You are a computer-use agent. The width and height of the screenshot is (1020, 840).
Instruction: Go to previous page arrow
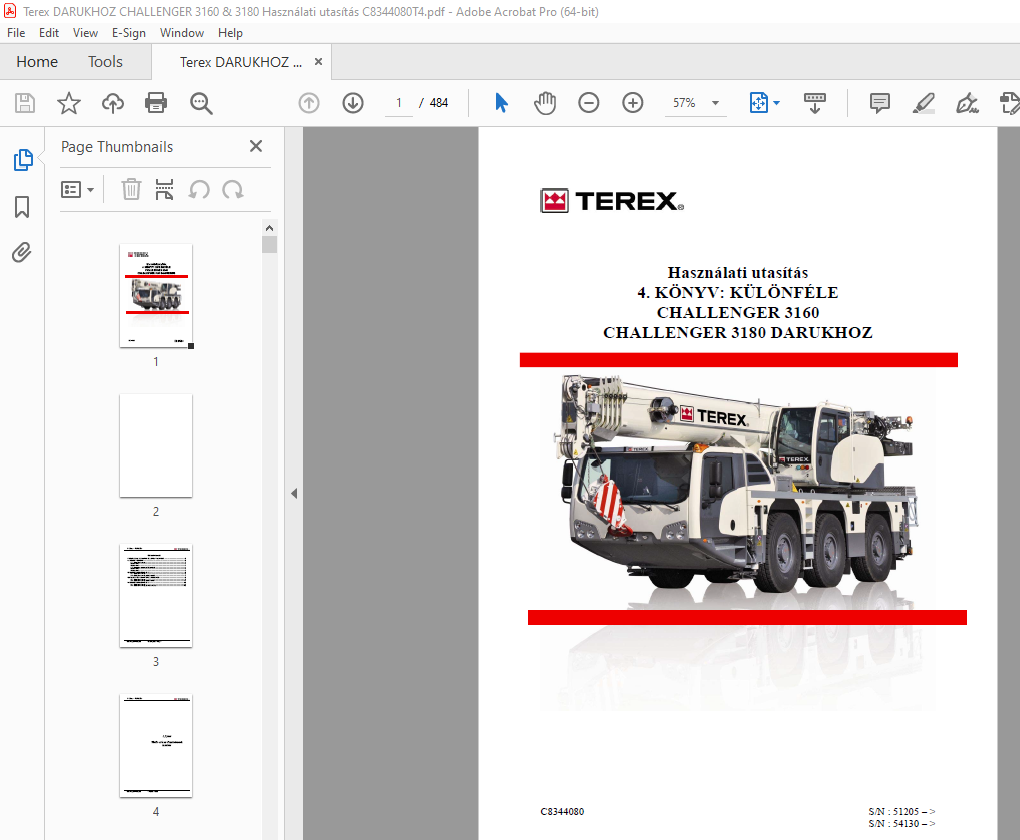[309, 103]
